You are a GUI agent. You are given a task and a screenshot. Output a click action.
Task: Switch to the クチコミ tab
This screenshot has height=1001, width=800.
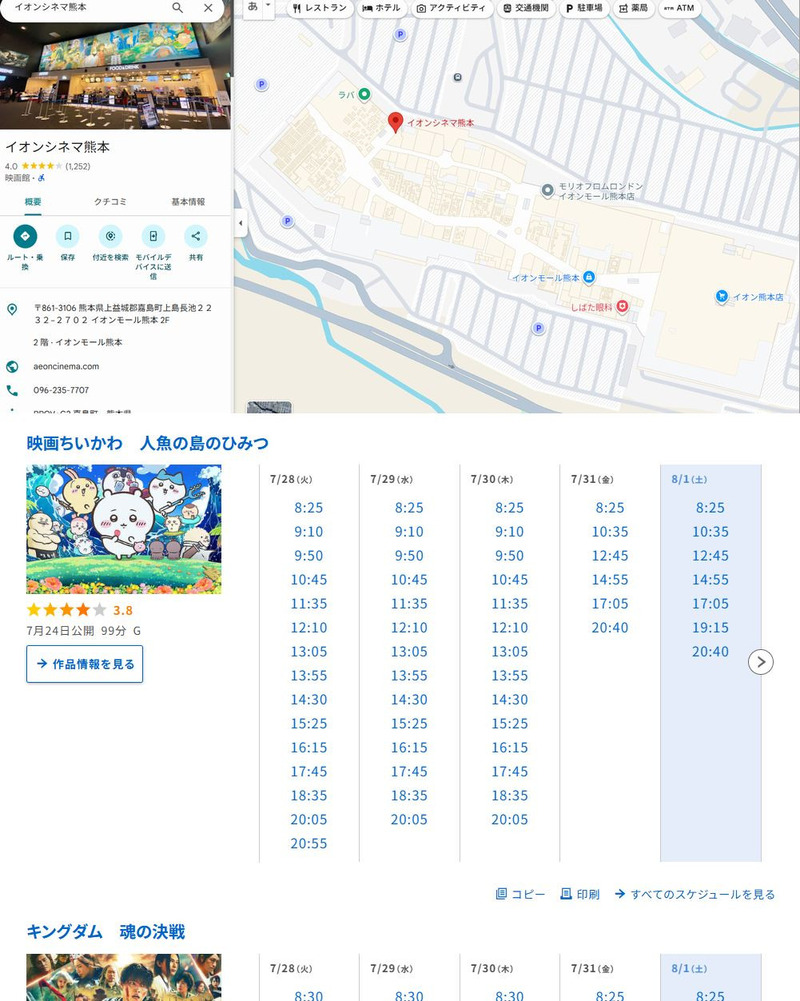pos(110,202)
